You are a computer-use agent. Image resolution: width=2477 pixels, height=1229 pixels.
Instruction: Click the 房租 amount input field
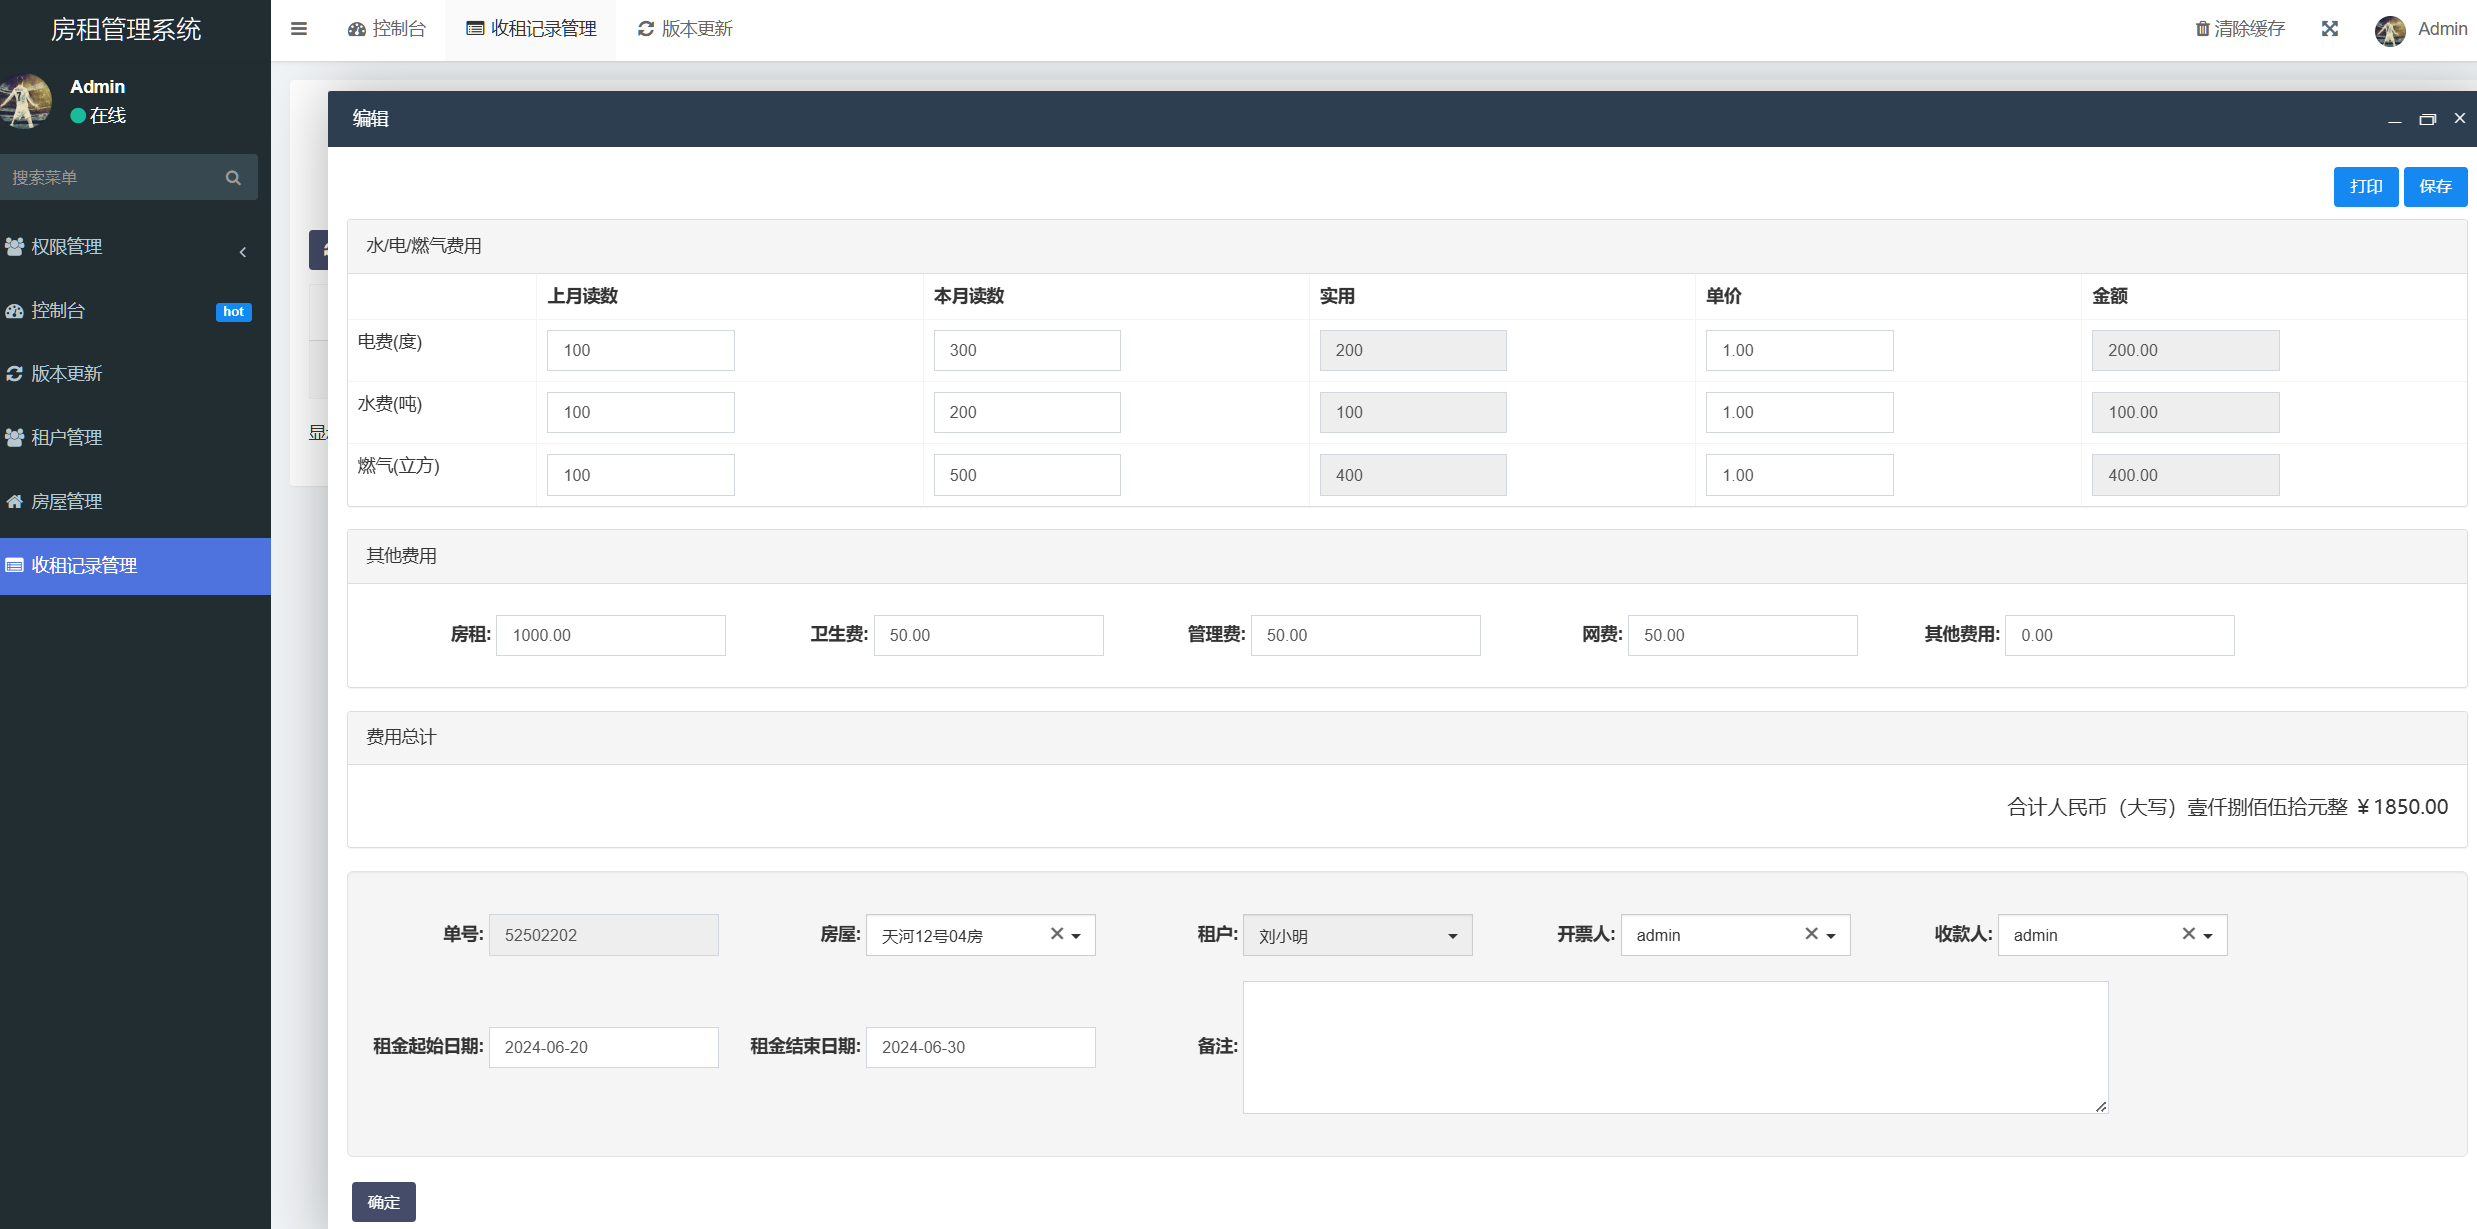tap(610, 636)
